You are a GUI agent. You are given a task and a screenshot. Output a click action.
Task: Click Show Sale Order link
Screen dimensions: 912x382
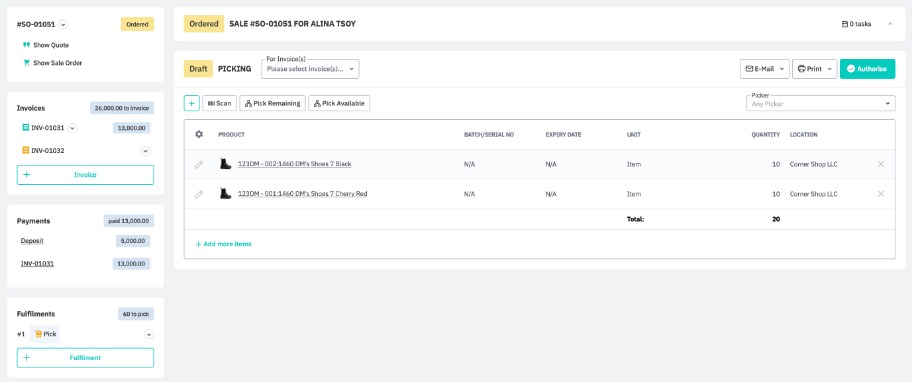pyautogui.click(x=58, y=63)
